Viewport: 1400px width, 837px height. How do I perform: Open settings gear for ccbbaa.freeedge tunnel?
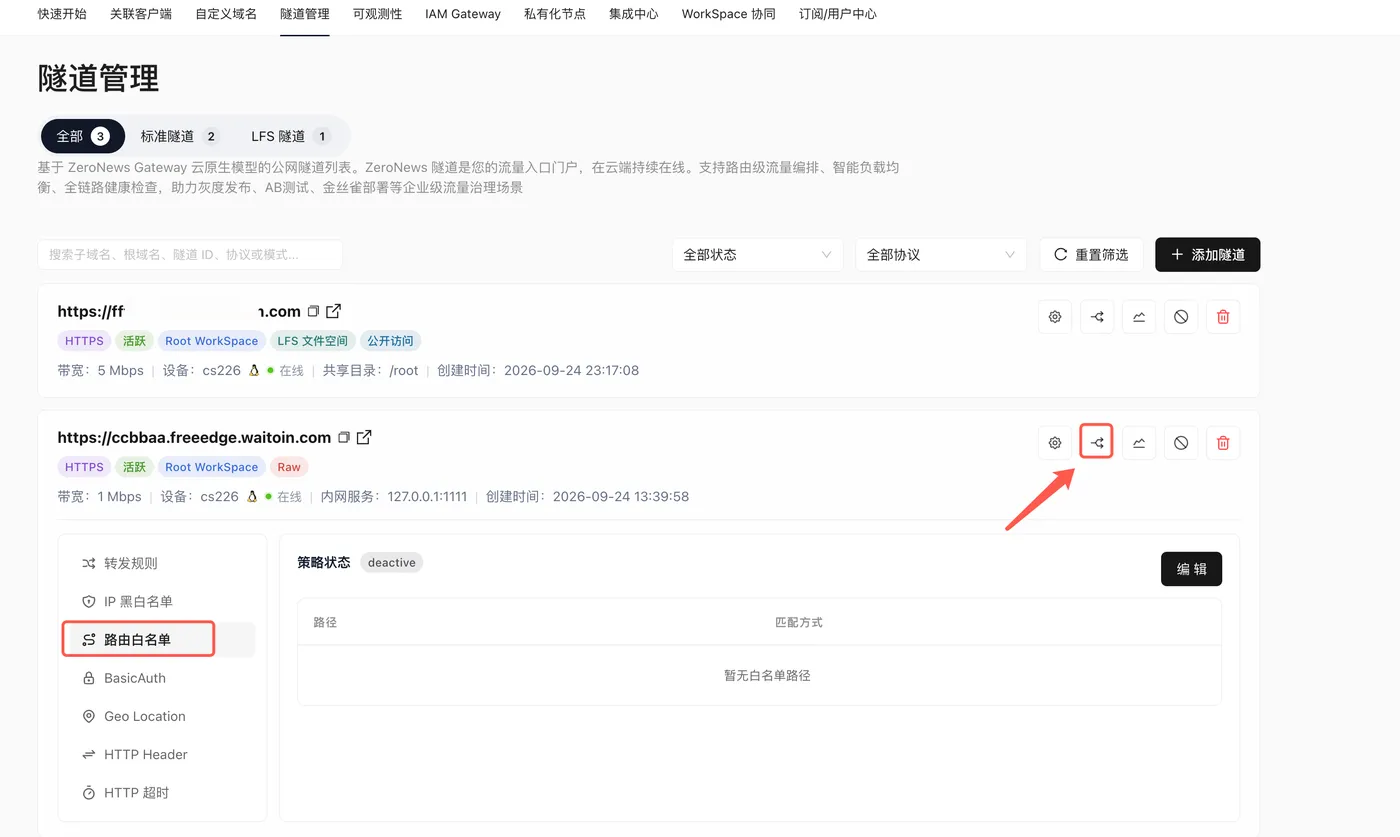point(1055,443)
